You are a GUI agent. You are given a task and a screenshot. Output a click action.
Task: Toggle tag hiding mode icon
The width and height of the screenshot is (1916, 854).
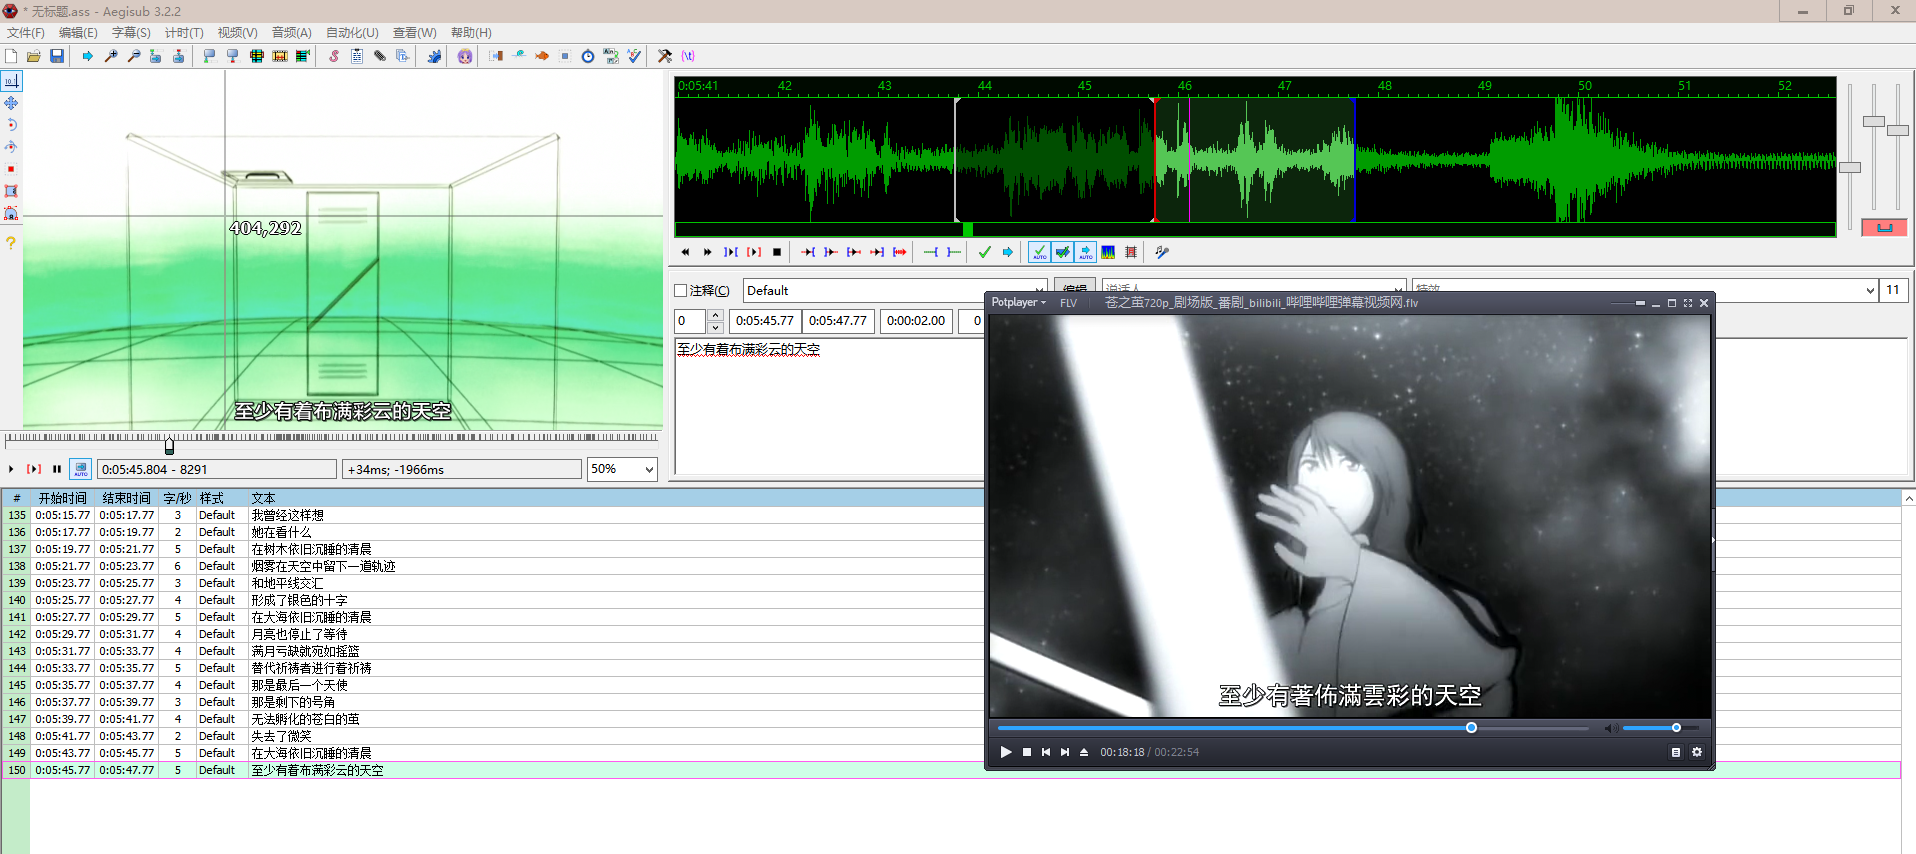688,56
